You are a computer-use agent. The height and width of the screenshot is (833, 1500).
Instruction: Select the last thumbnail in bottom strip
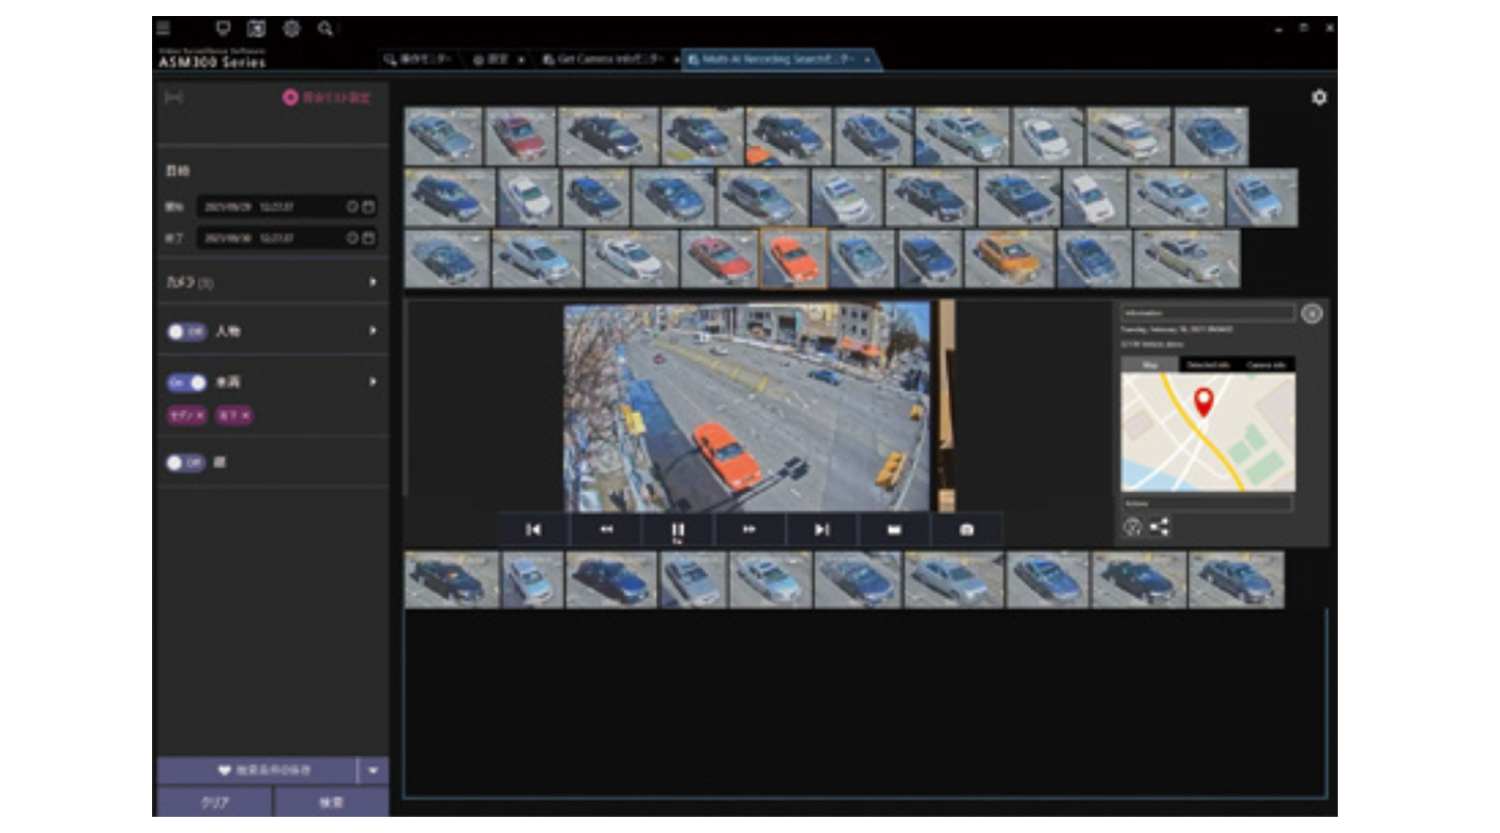pyautogui.click(x=1236, y=580)
